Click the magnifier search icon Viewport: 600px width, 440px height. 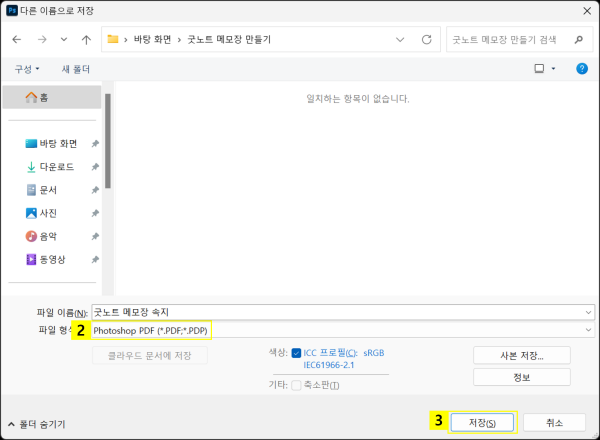579,39
